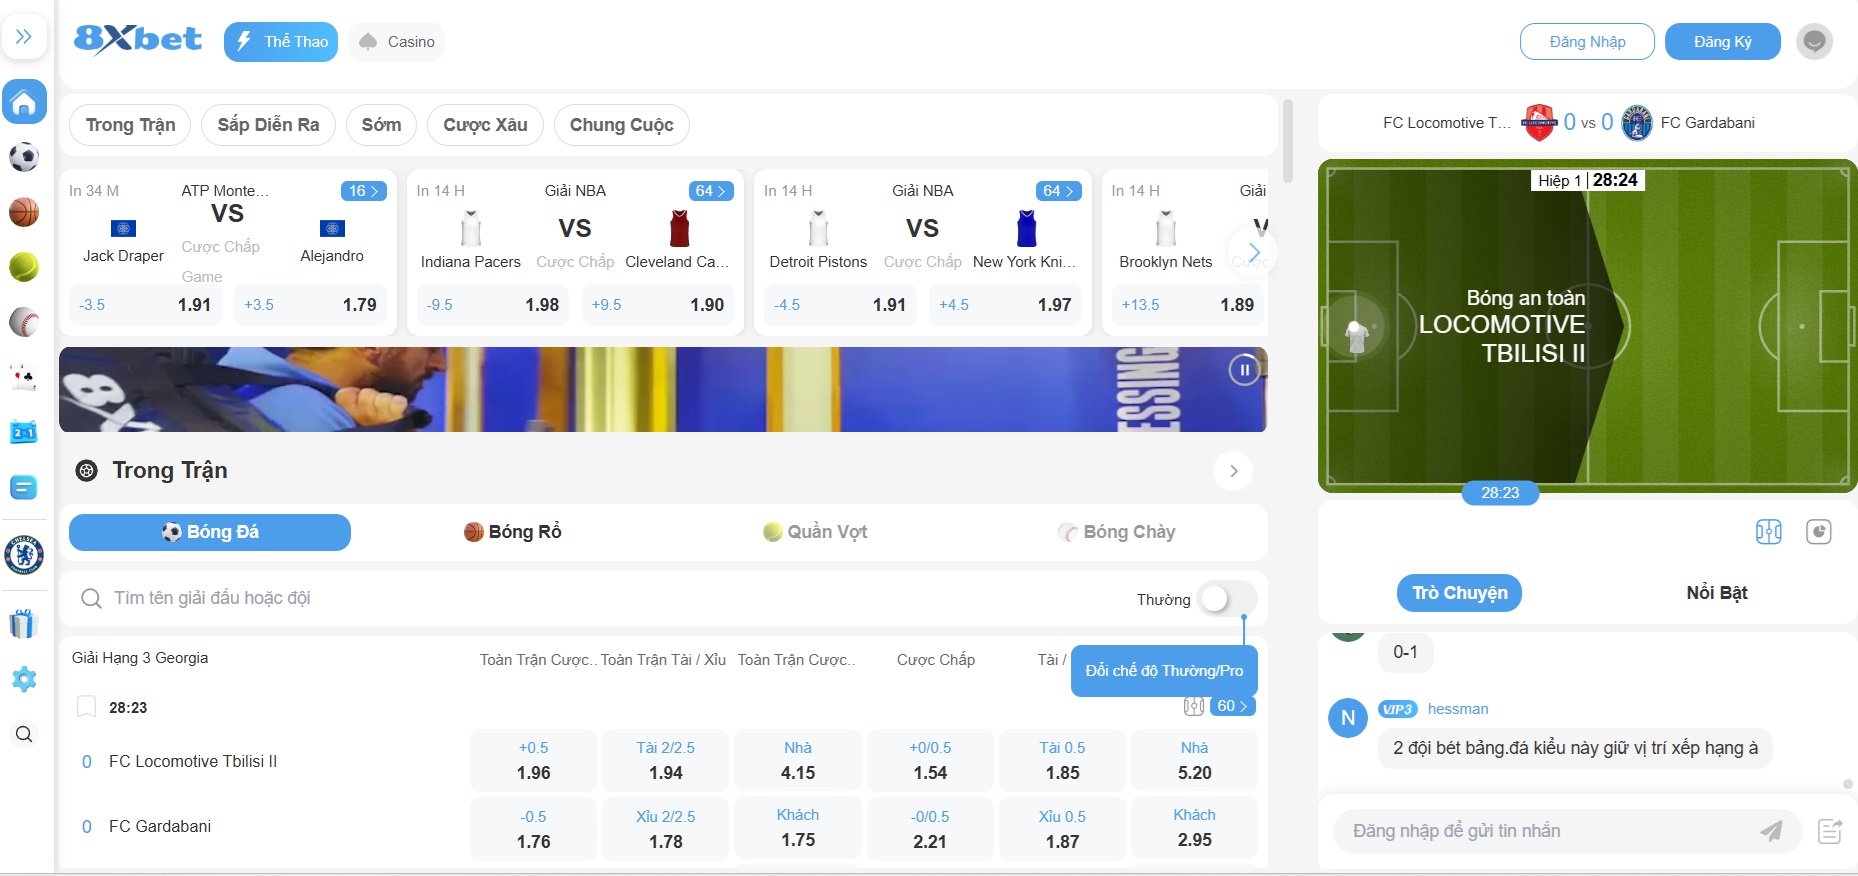
Task: Expand ATP Monte match markets badge 16
Action: 363,191
